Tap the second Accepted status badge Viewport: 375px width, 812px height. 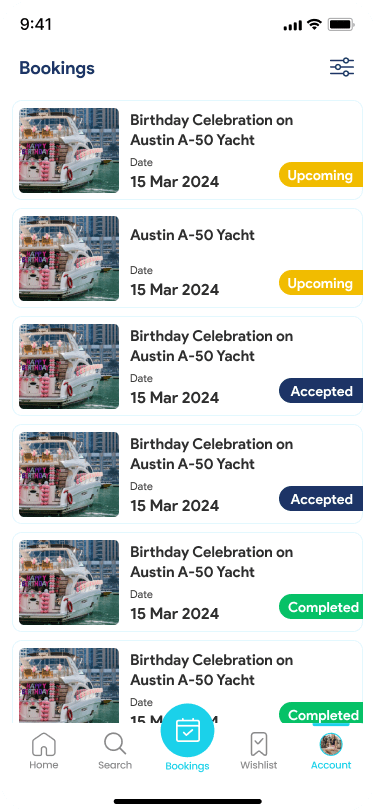click(321, 499)
